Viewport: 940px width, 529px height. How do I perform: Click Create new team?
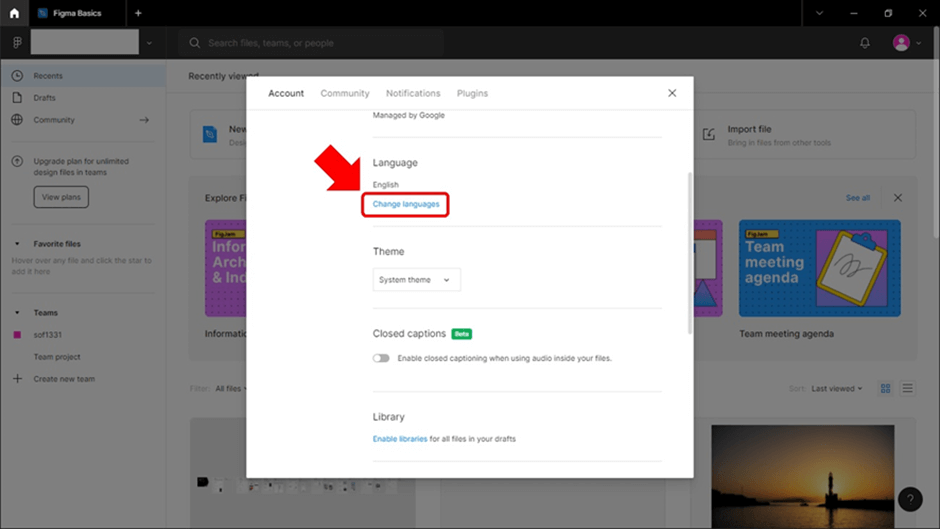coord(64,379)
